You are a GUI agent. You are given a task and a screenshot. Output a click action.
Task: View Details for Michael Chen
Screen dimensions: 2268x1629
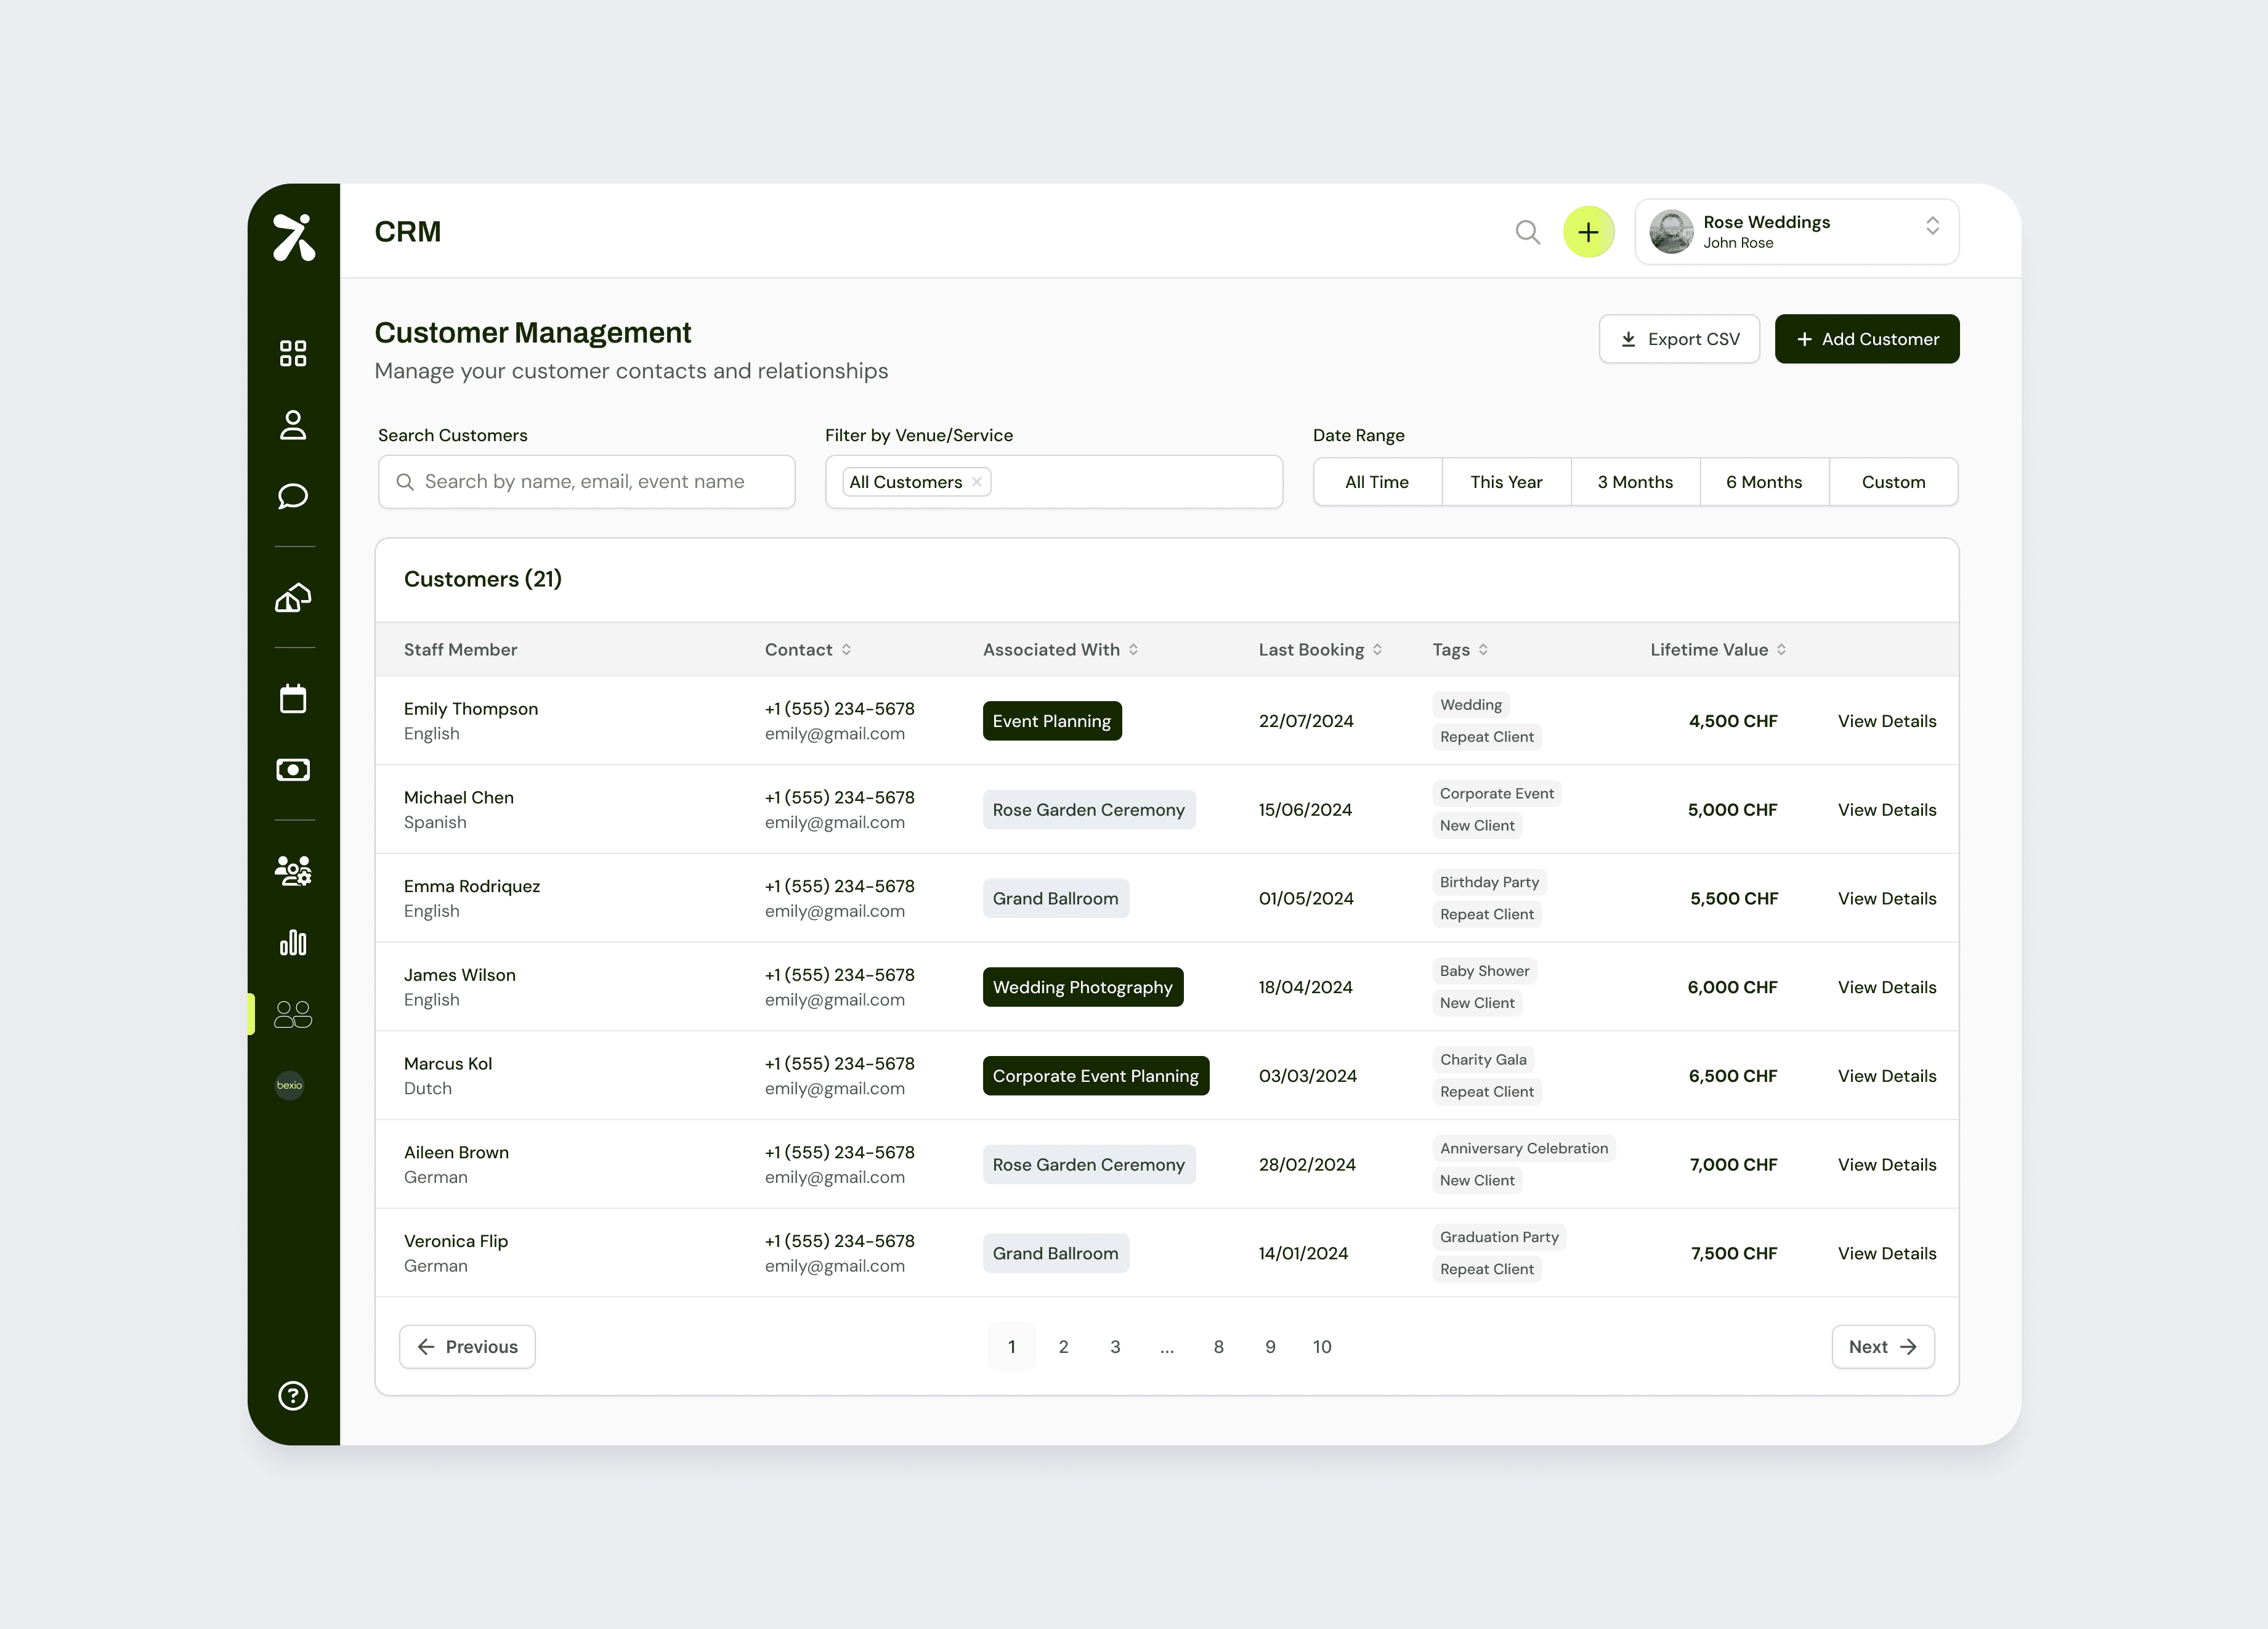(1886, 810)
